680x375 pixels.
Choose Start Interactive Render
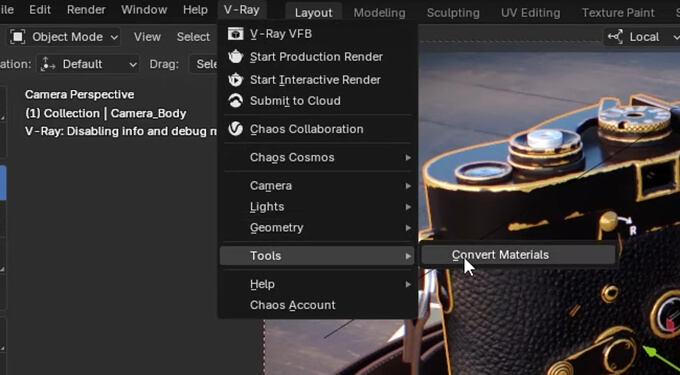pyautogui.click(x=318, y=80)
